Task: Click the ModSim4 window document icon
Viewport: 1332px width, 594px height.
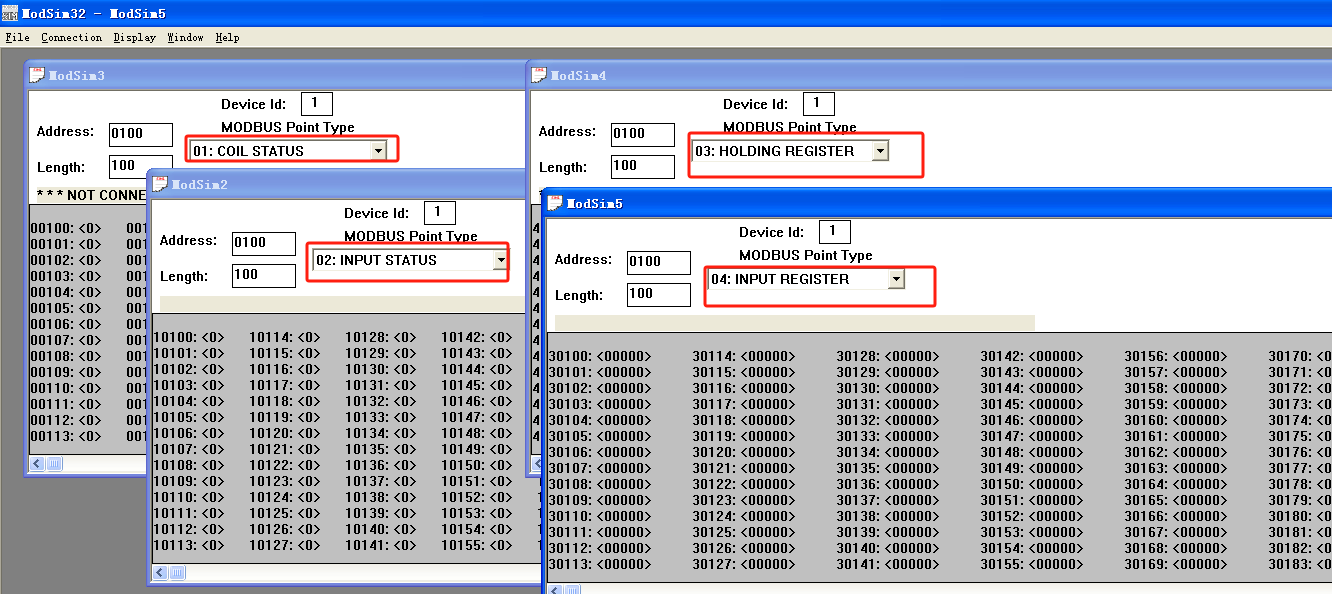Action: click(539, 75)
